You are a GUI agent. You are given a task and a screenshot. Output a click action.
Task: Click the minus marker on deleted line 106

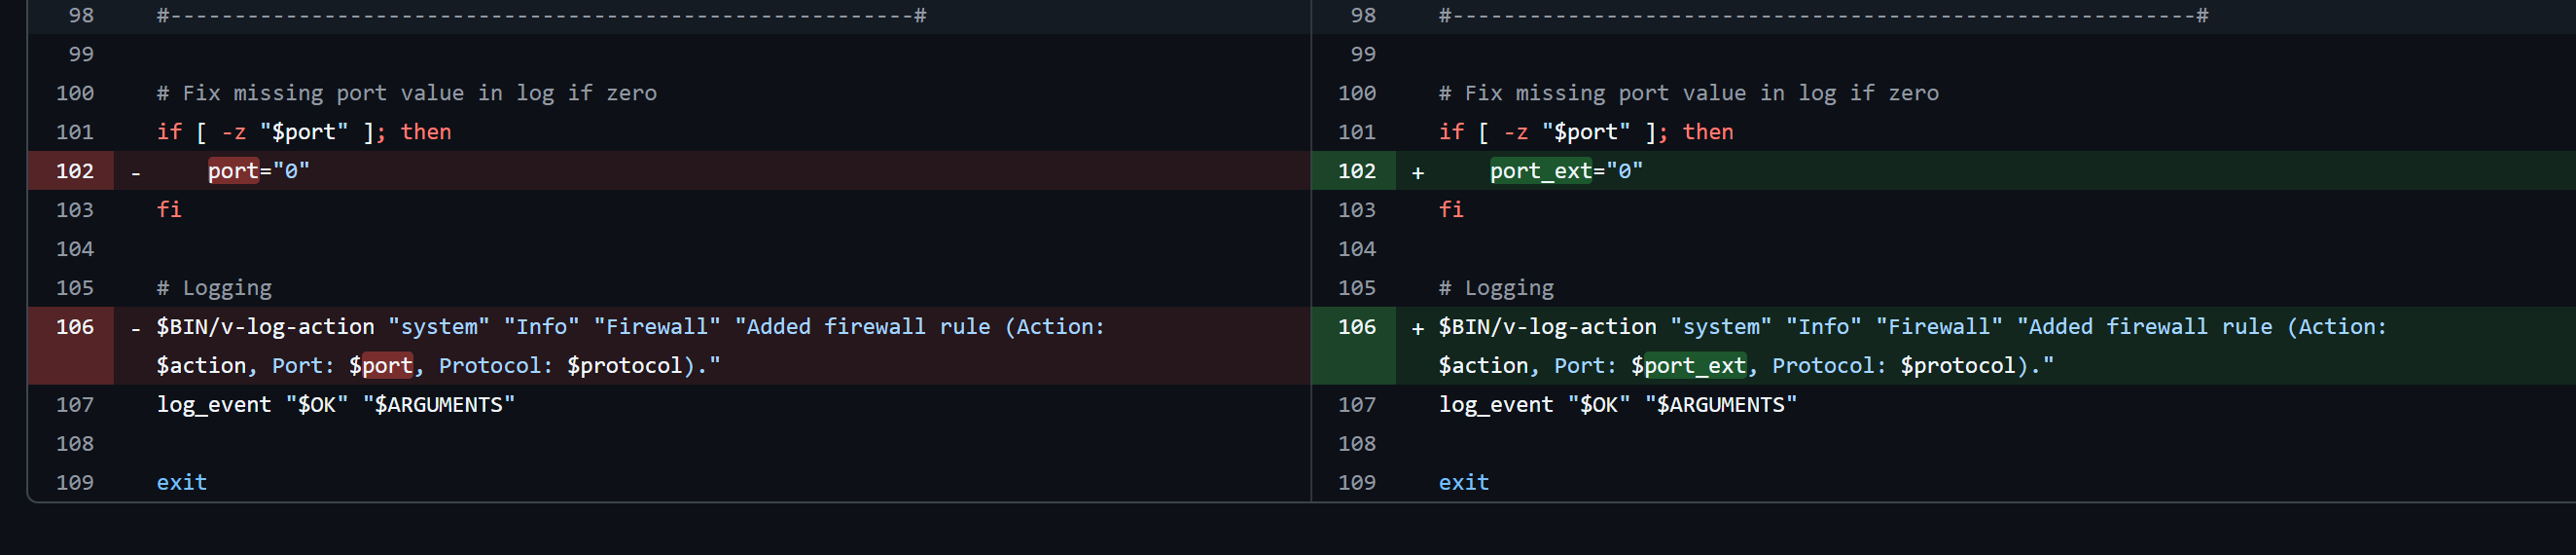(x=136, y=328)
